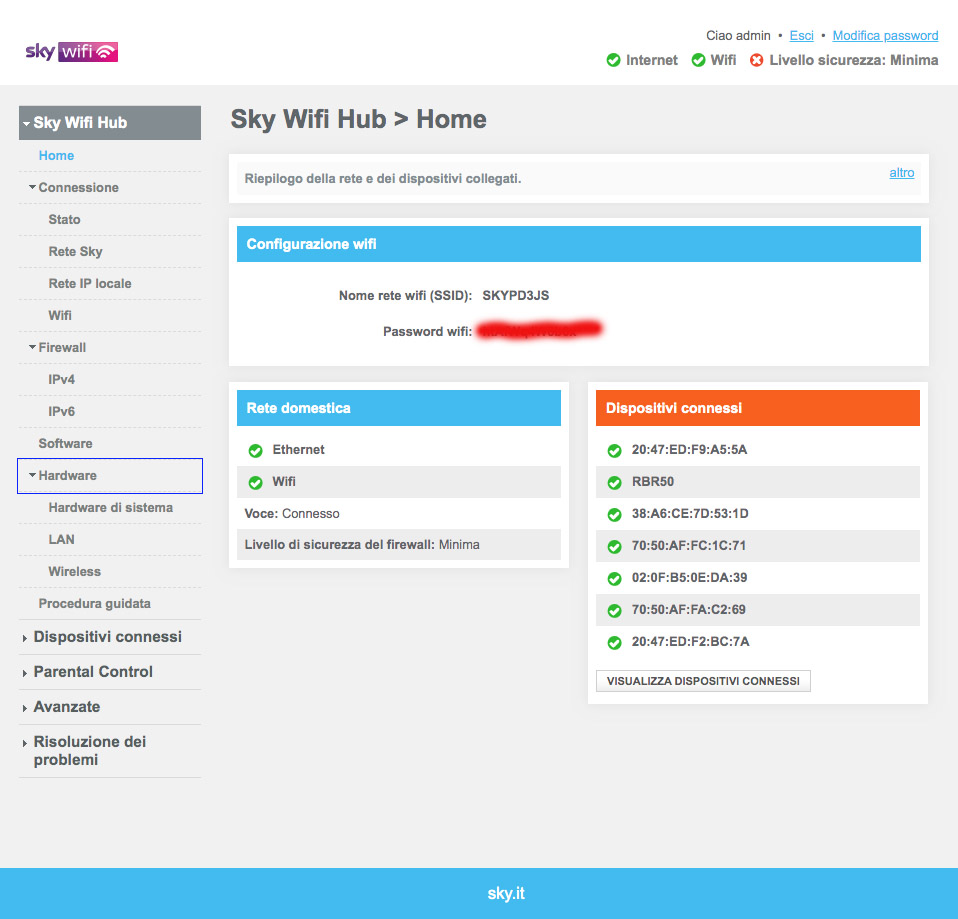958x919 pixels.
Task: Click the red security level warning icon
Action: point(756,60)
